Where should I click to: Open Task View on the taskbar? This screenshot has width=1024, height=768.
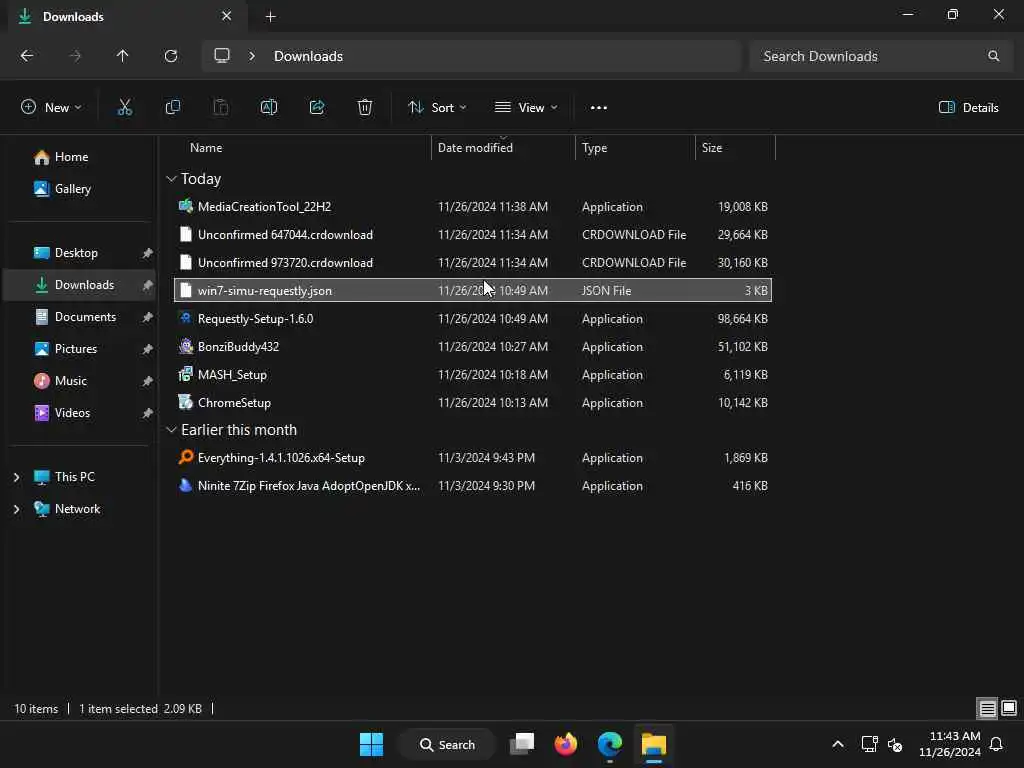pos(522,744)
